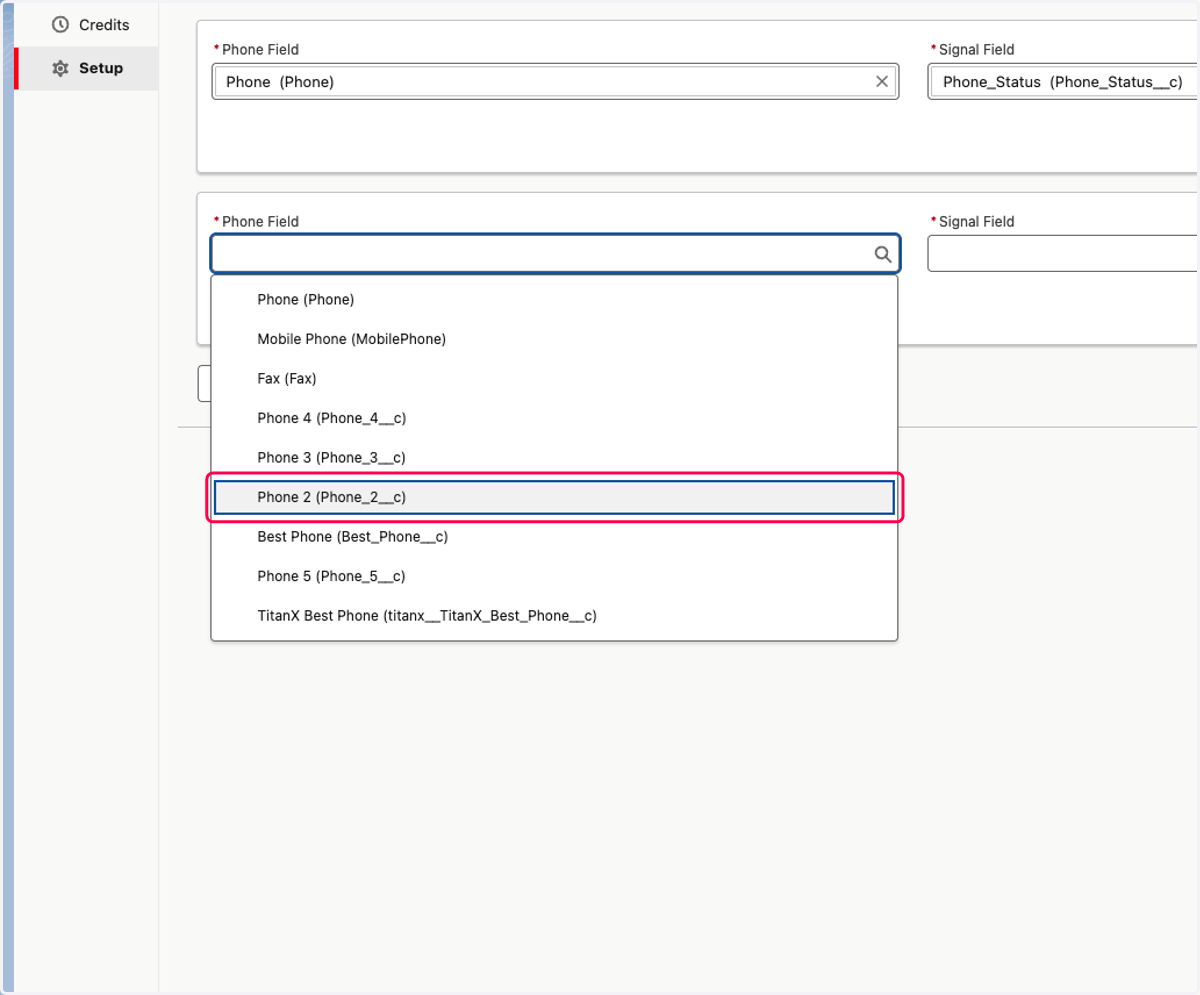Image resolution: width=1200 pixels, height=995 pixels.
Task: Select Best Phone (Best_Phone__c) option
Action: 554,537
